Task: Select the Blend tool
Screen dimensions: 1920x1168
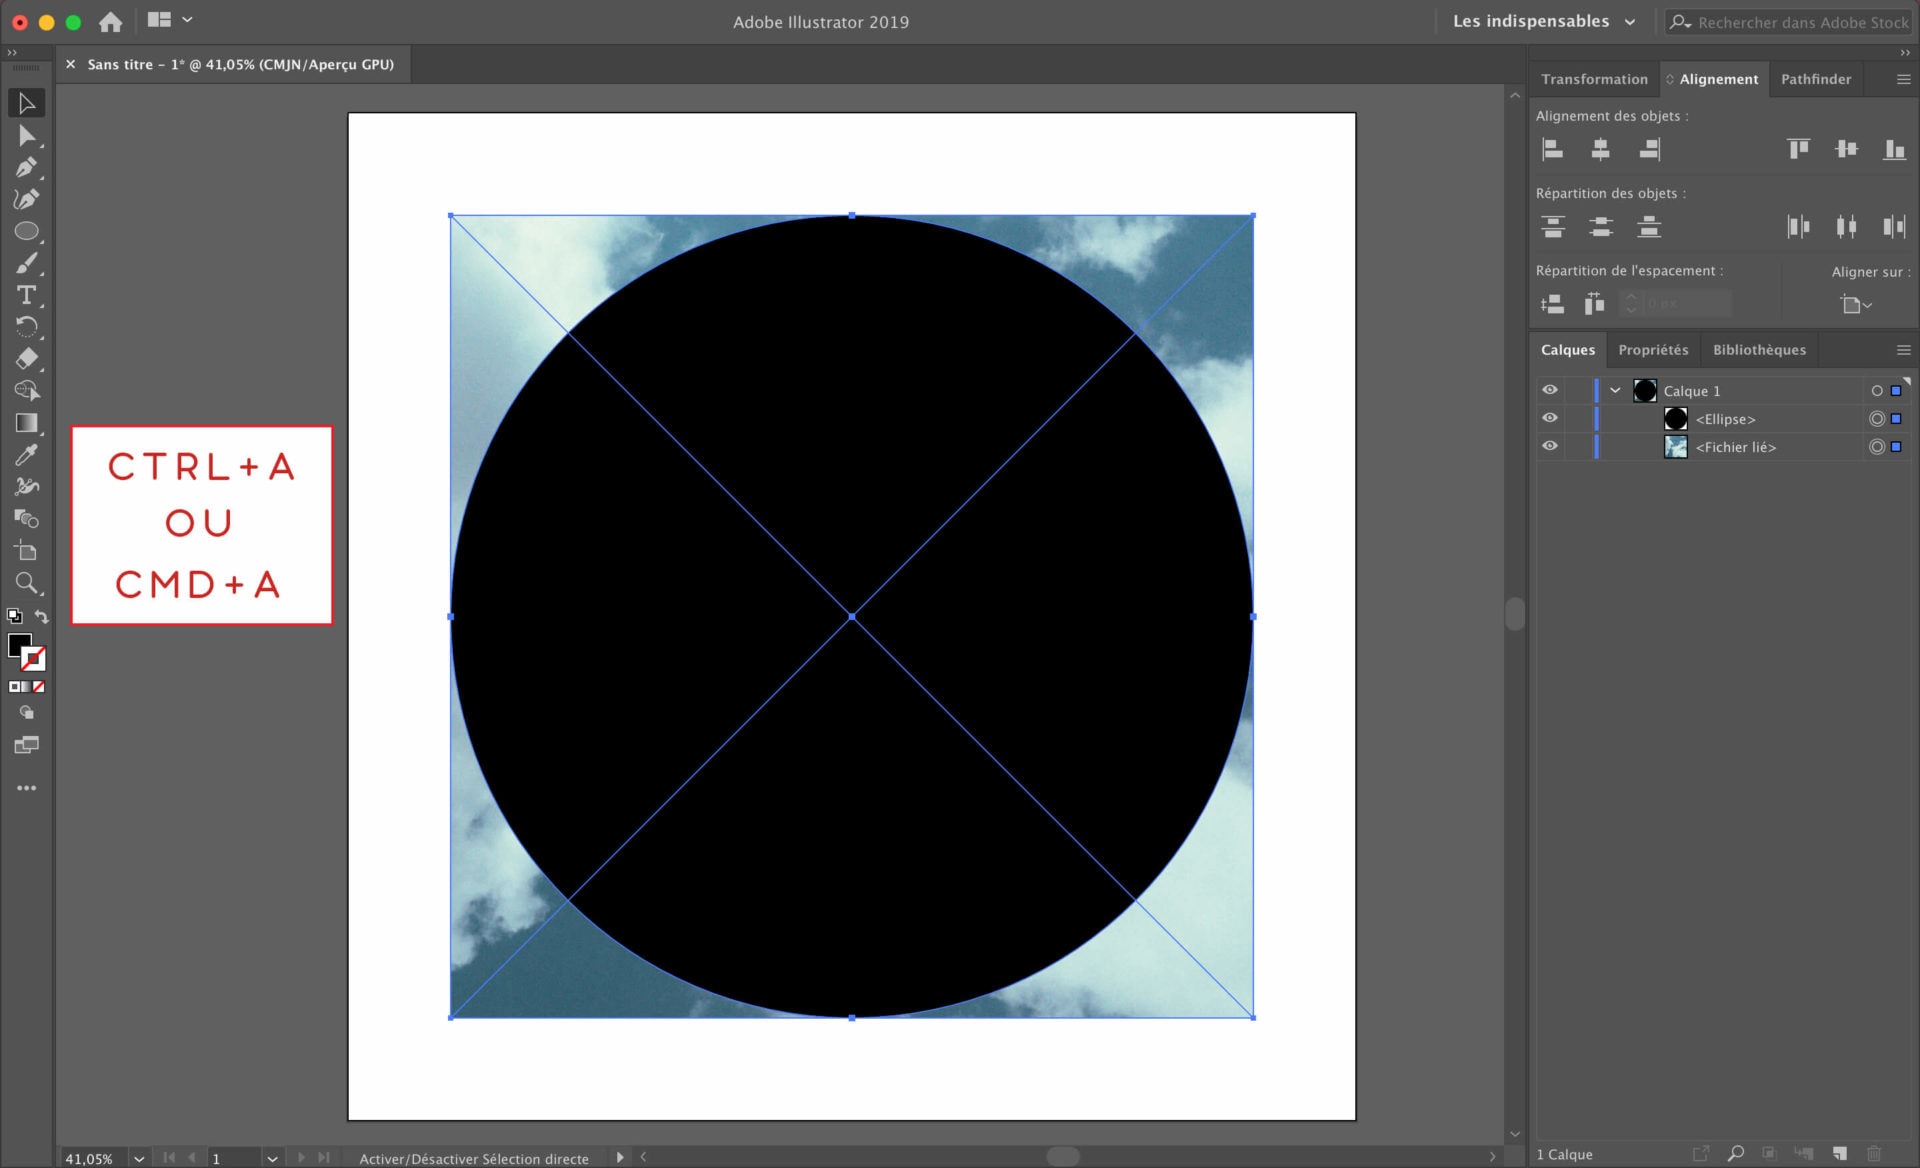Action: pyautogui.click(x=26, y=519)
